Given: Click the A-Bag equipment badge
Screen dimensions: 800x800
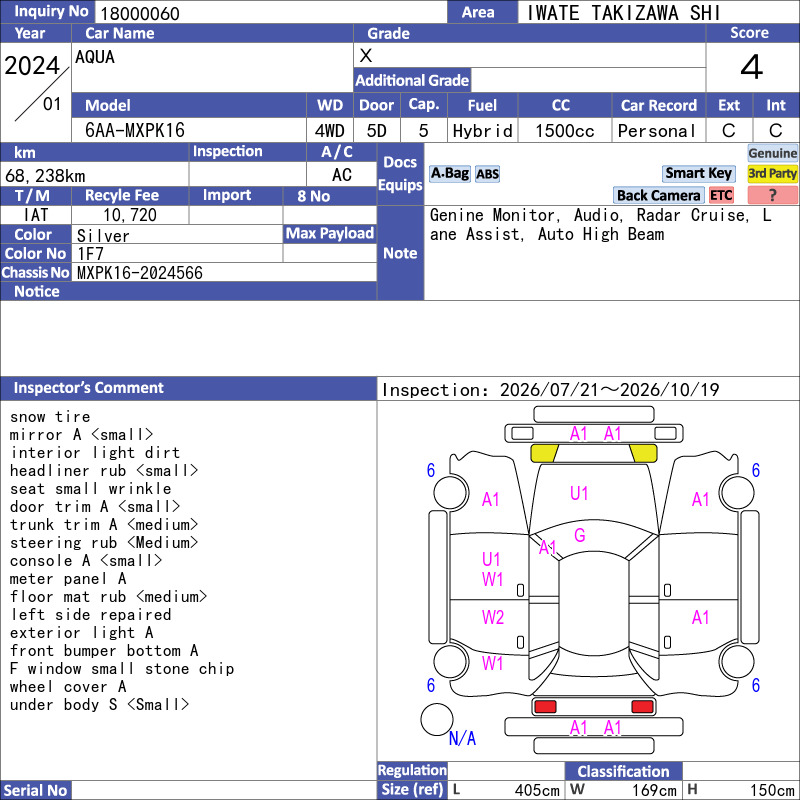Looking at the screenshot, I should click(x=449, y=173).
